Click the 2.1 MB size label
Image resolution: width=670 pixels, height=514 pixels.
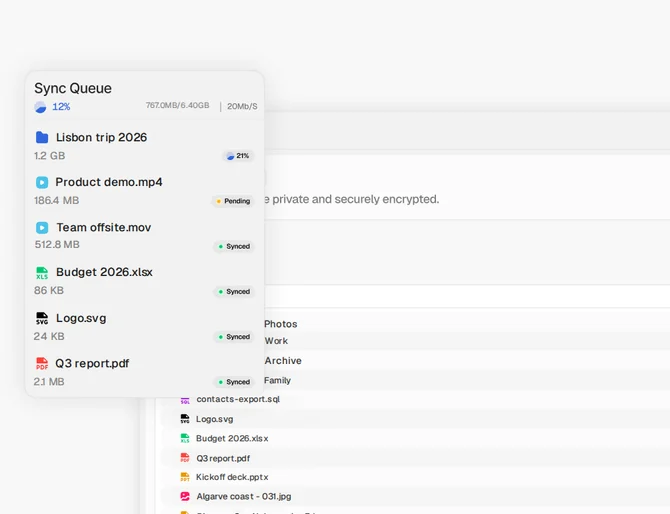click(49, 382)
